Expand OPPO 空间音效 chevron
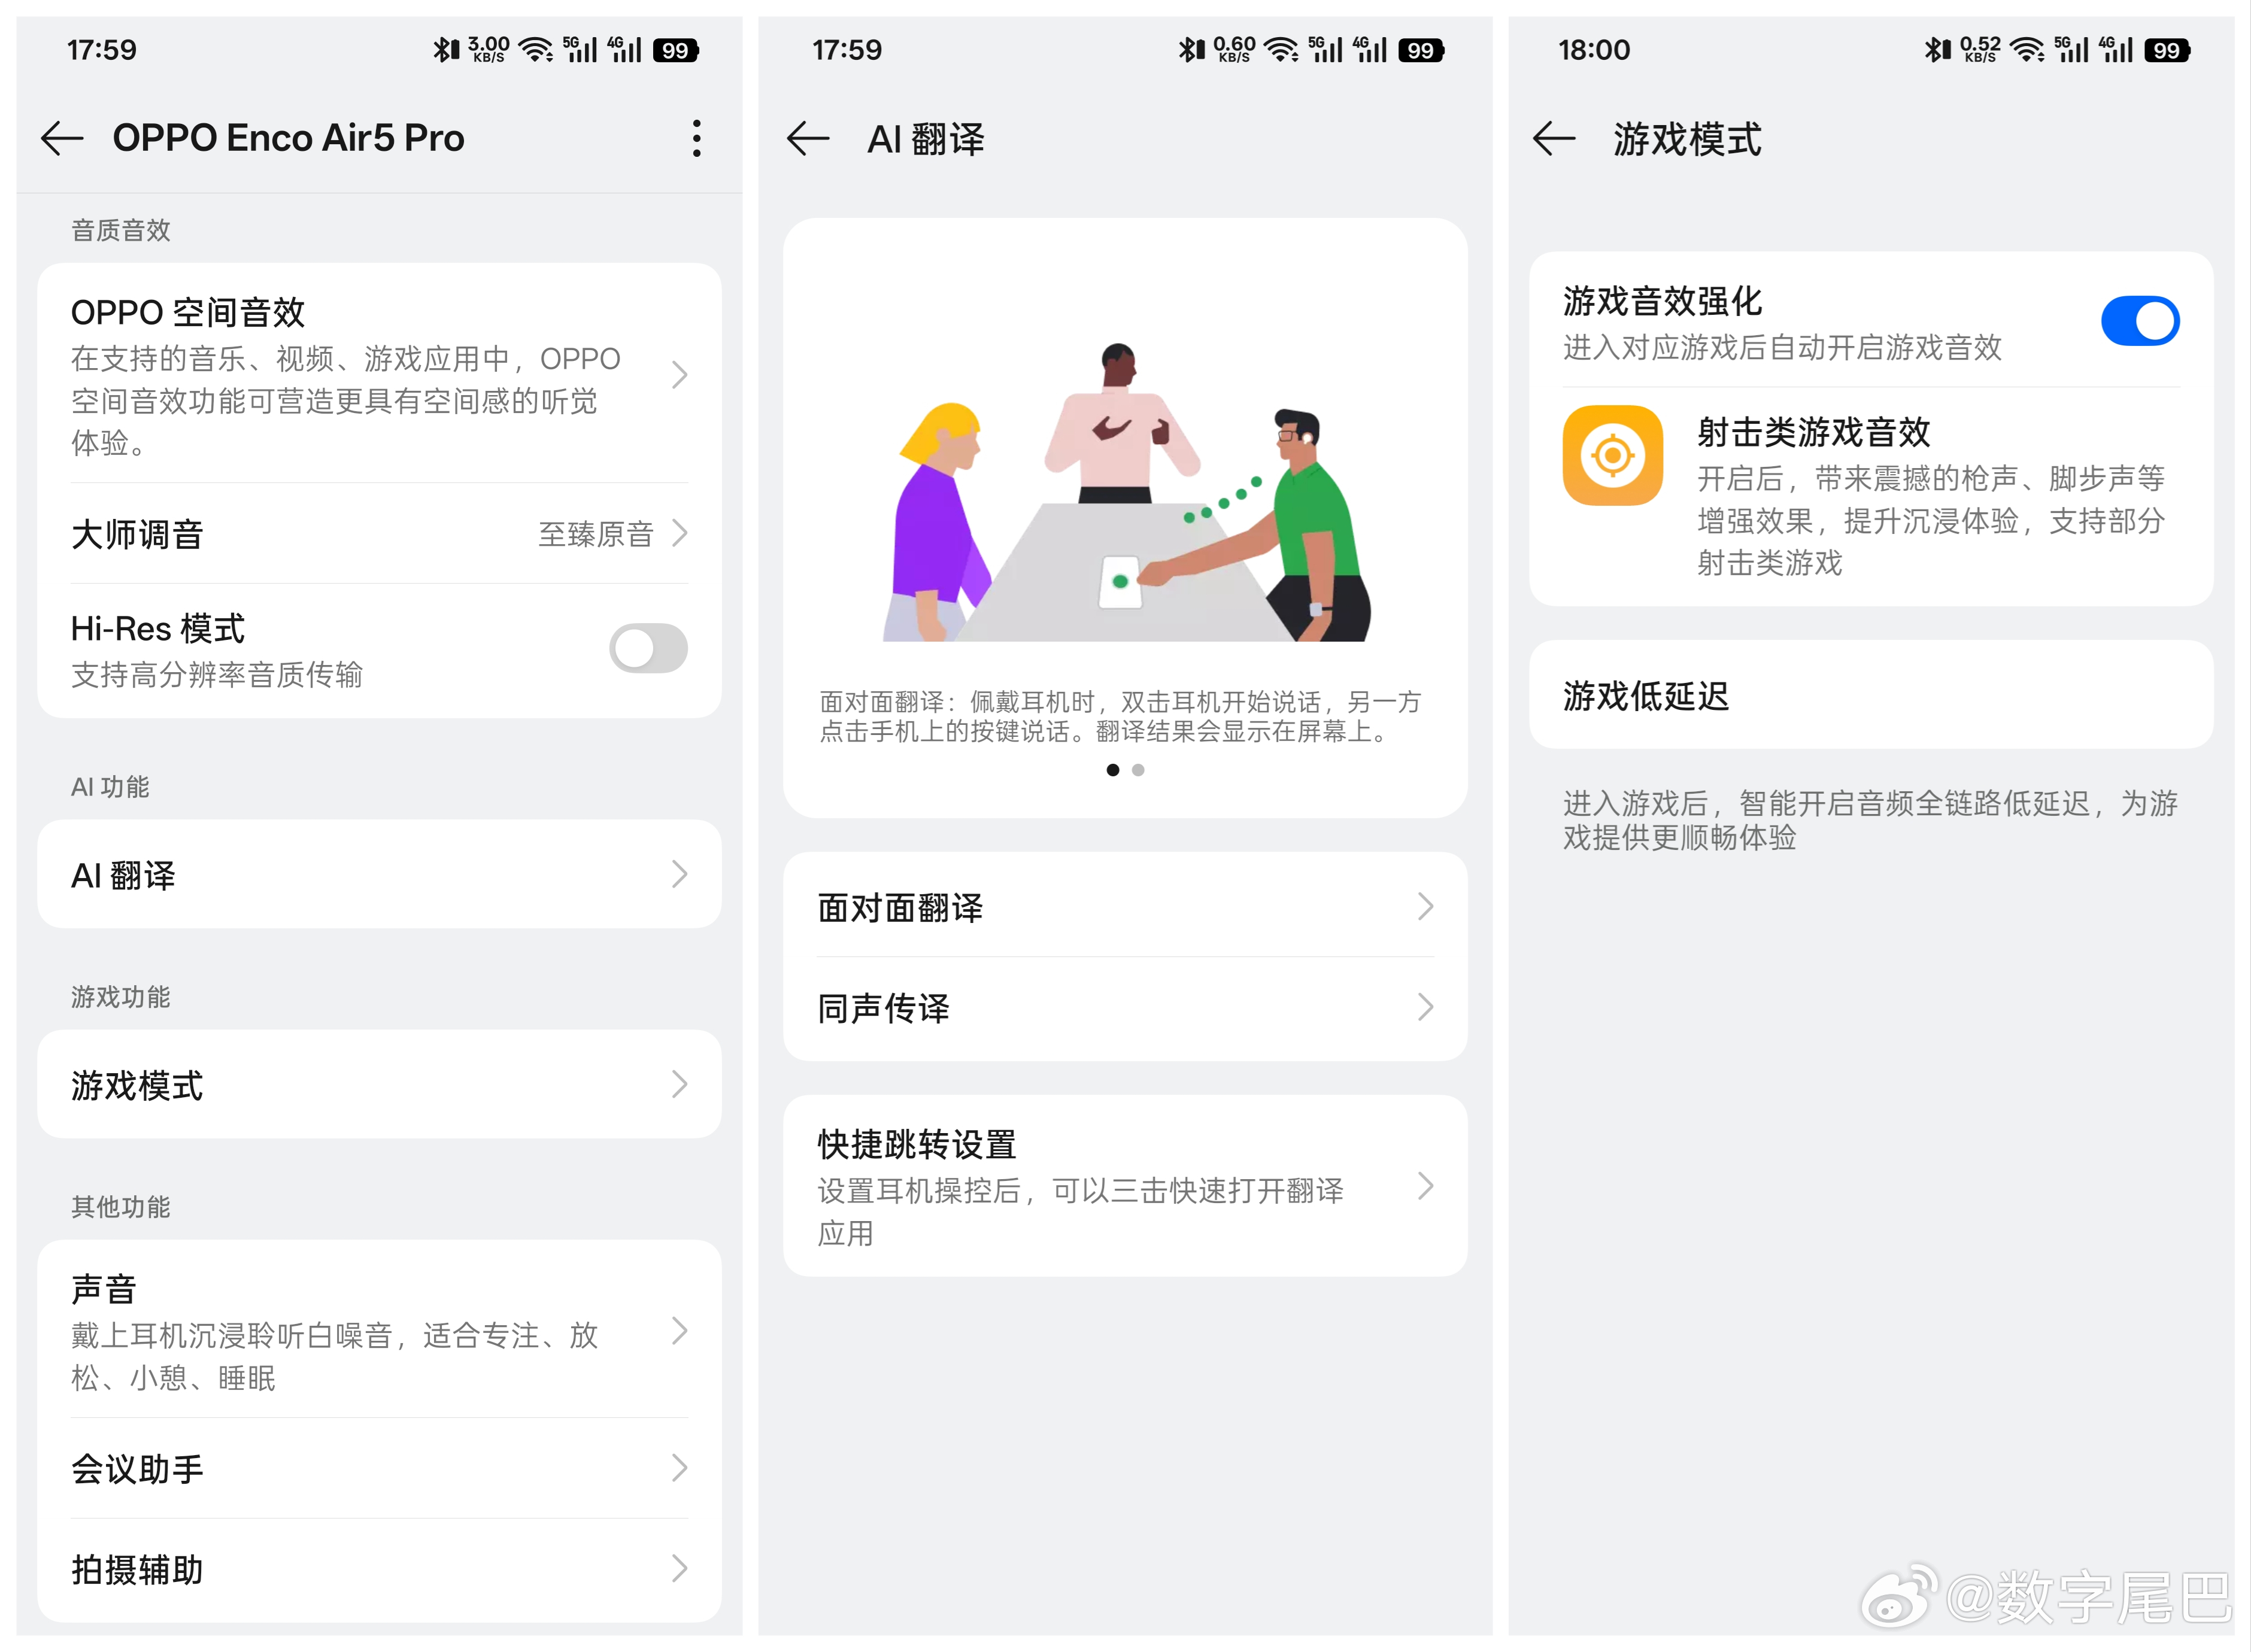Image resolution: width=2251 pixels, height=1652 pixels. [x=680, y=375]
